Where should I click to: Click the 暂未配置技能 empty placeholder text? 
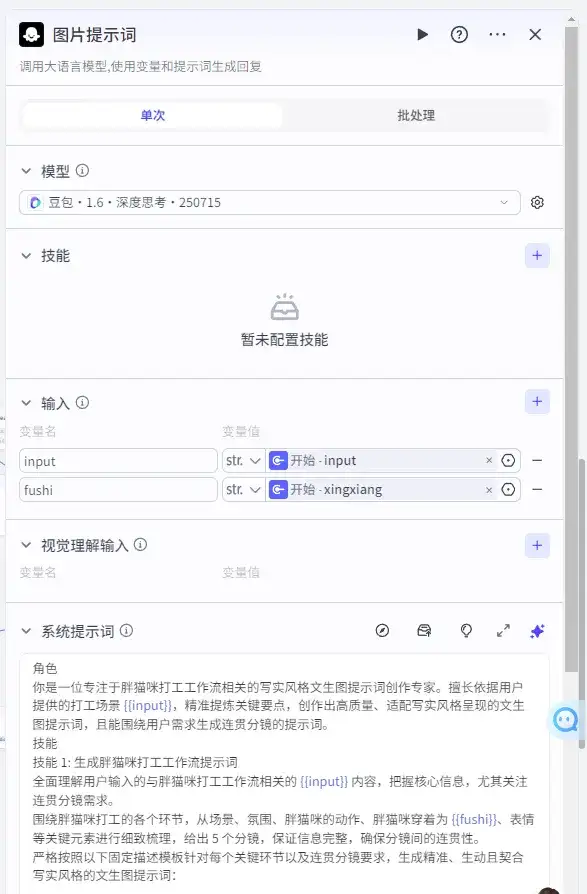tap(284, 340)
